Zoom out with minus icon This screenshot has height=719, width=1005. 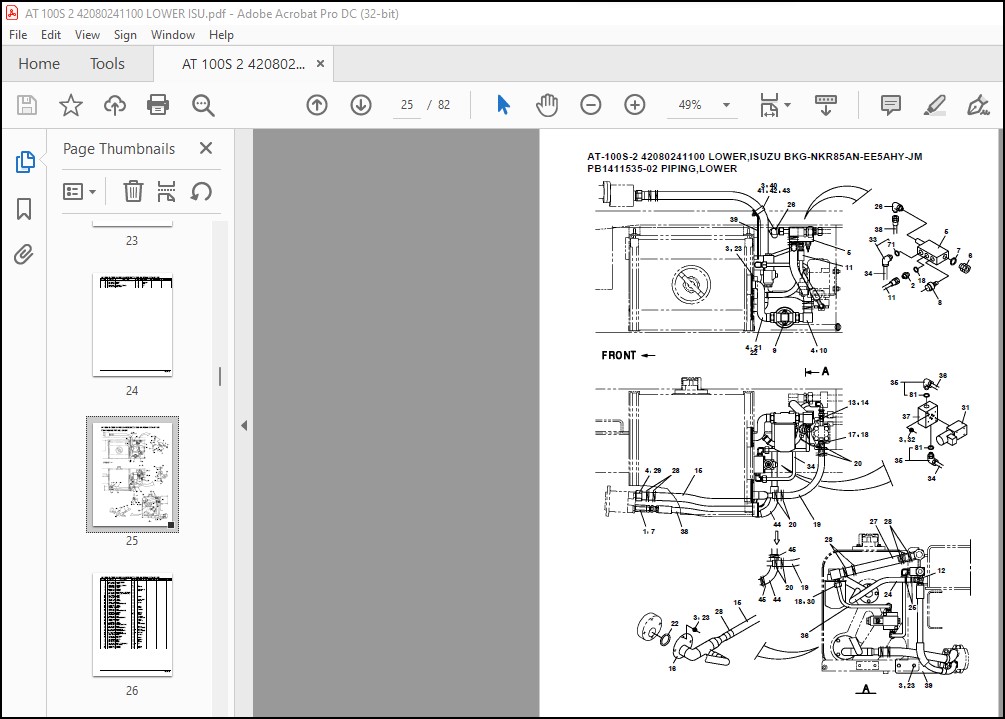[590, 104]
